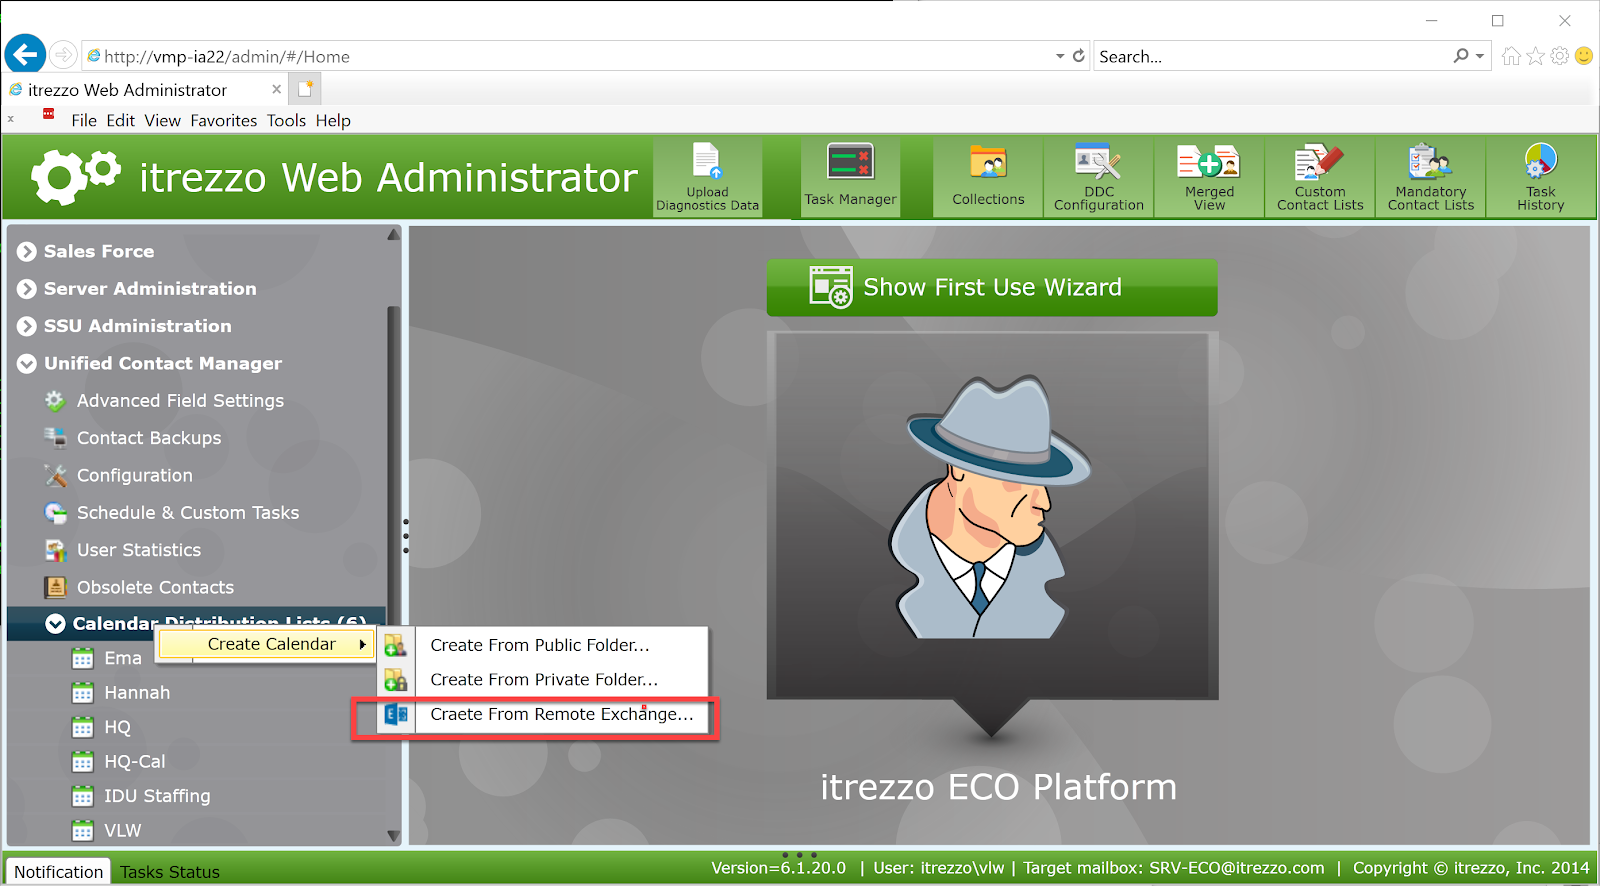Select the HQ calendar list item
Viewport: 1600px width, 886px height.
pos(117,727)
